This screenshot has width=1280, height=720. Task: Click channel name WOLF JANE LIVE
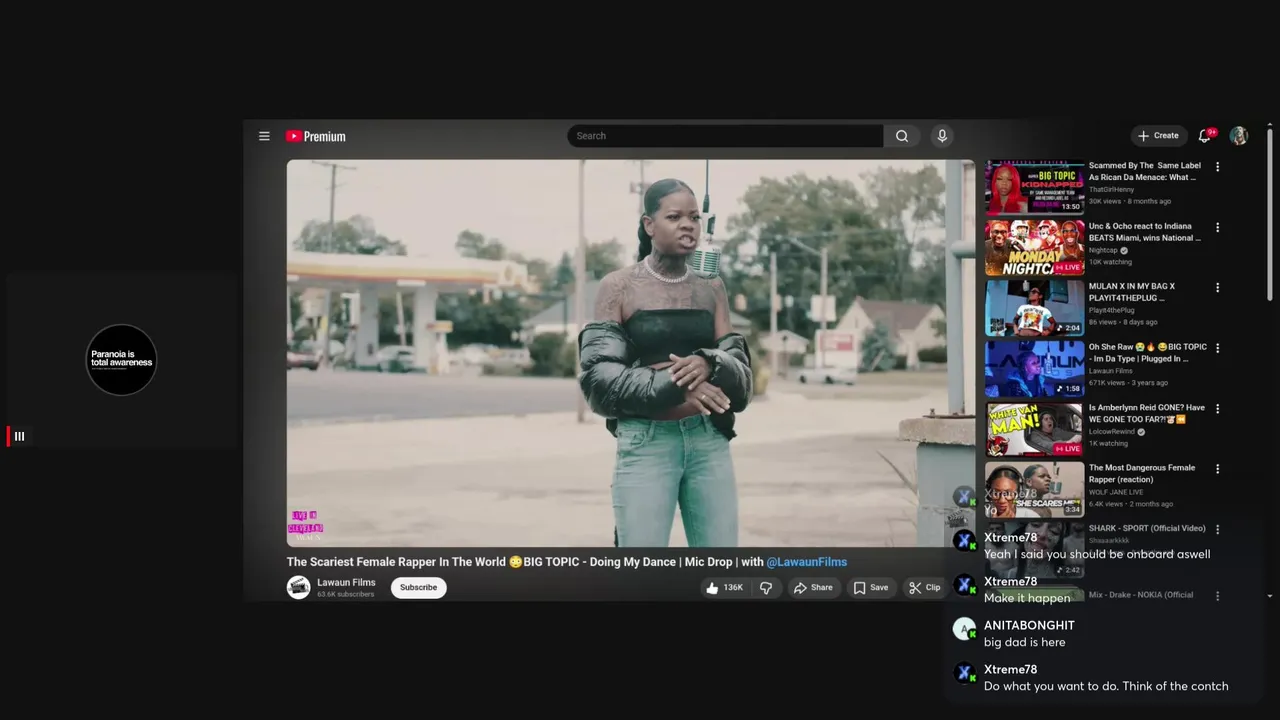1116,492
